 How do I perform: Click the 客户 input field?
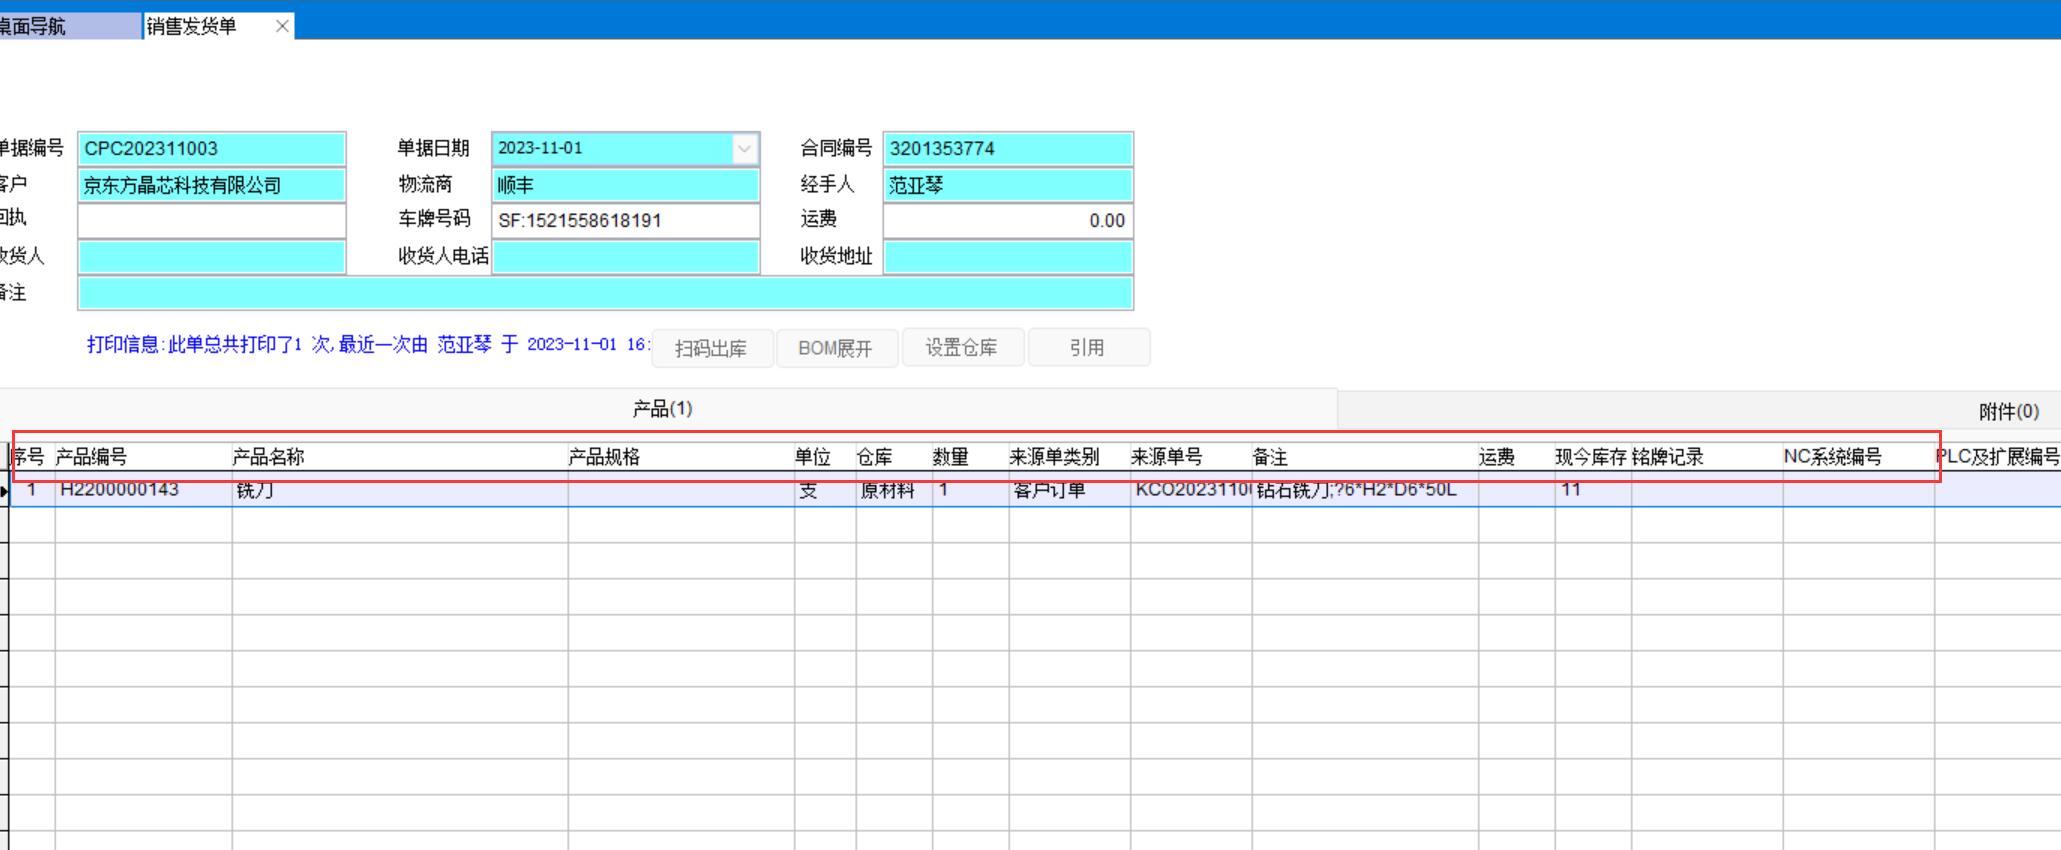click(x=211, y=185)
